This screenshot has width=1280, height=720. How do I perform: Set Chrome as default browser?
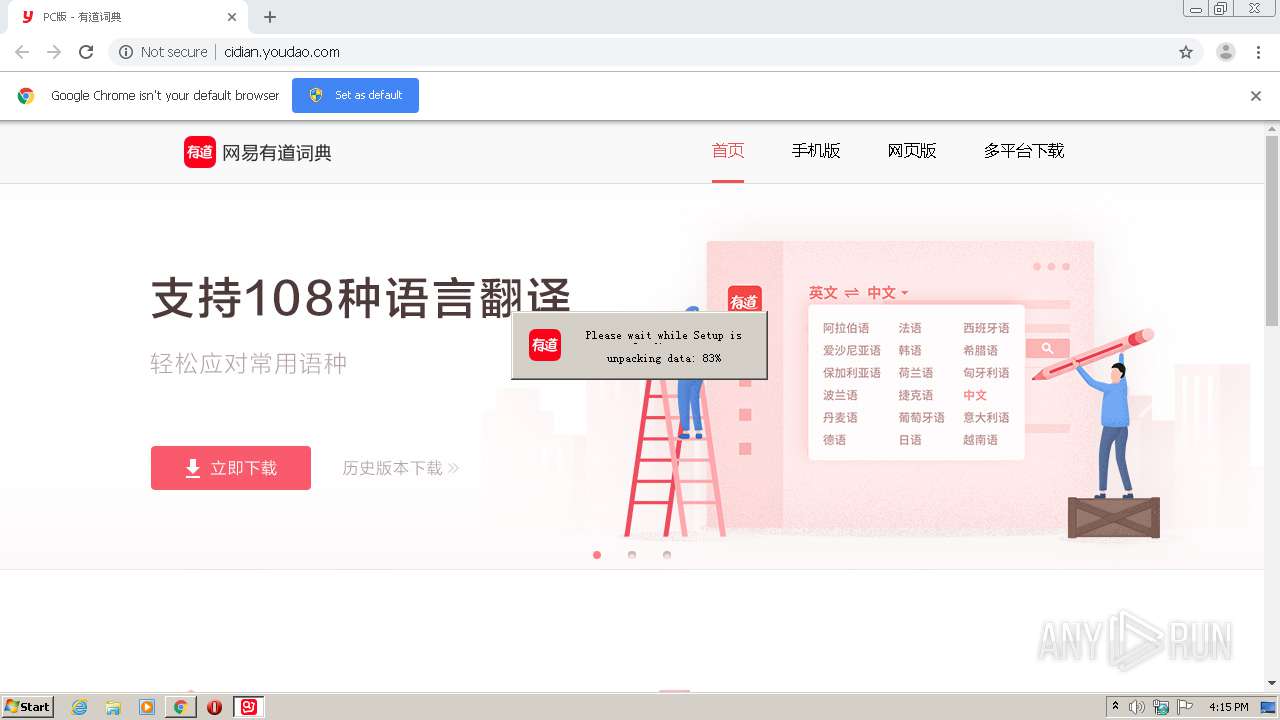pos(355,95)
